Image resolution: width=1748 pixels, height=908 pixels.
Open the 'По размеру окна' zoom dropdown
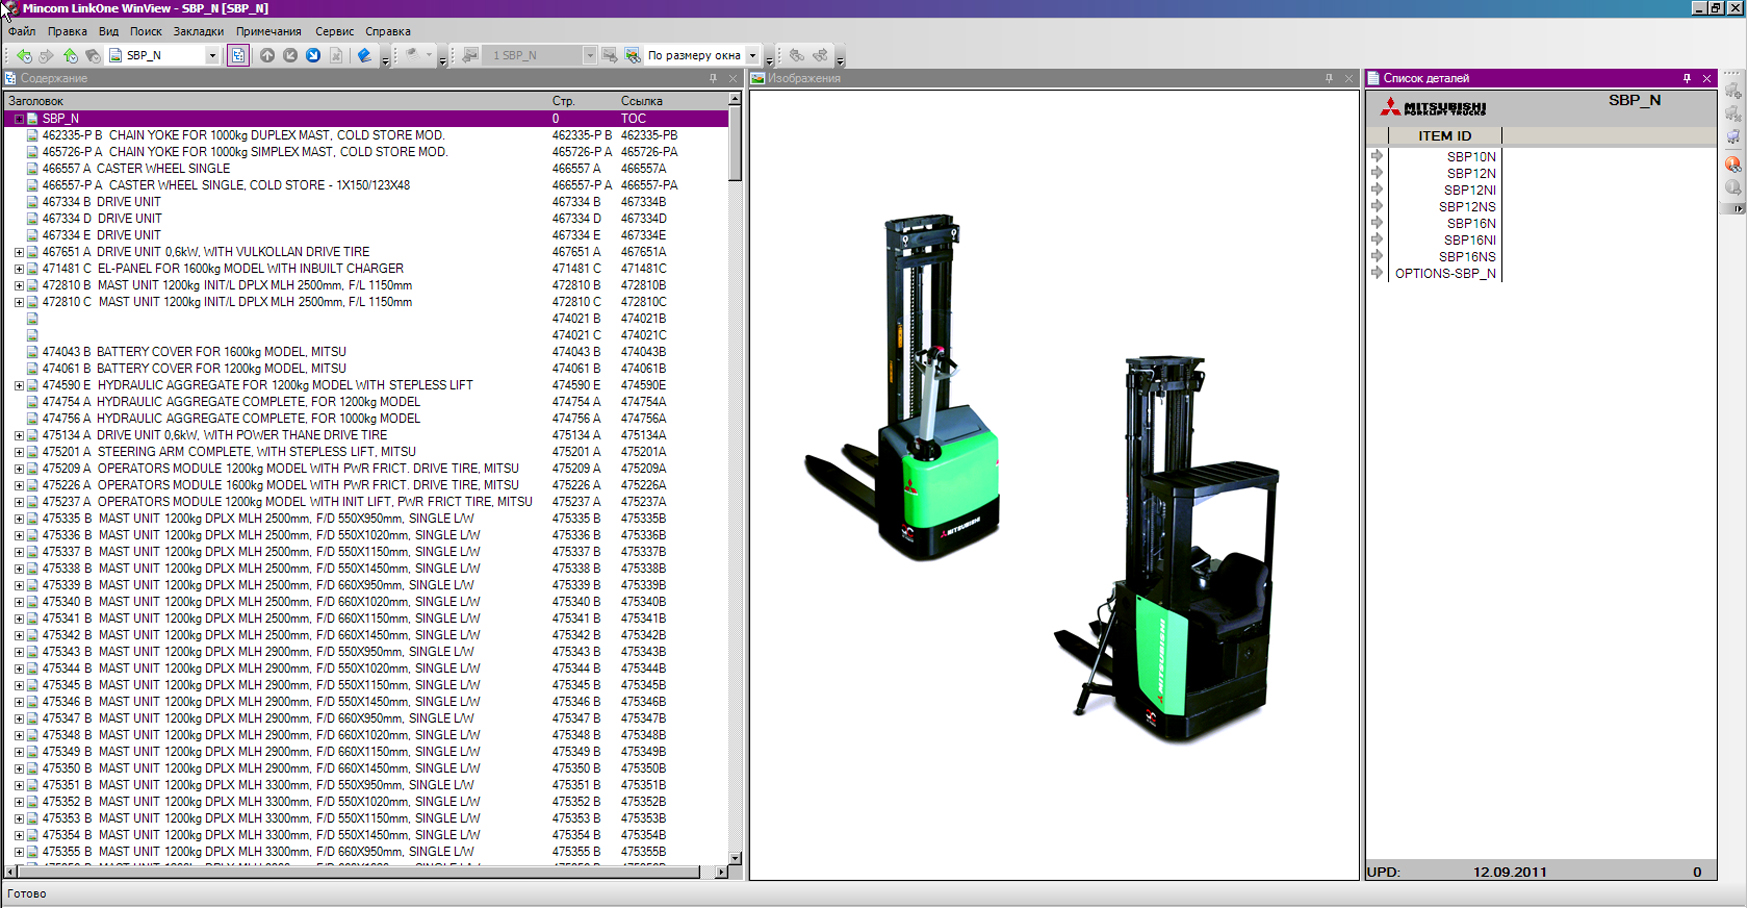753,56
